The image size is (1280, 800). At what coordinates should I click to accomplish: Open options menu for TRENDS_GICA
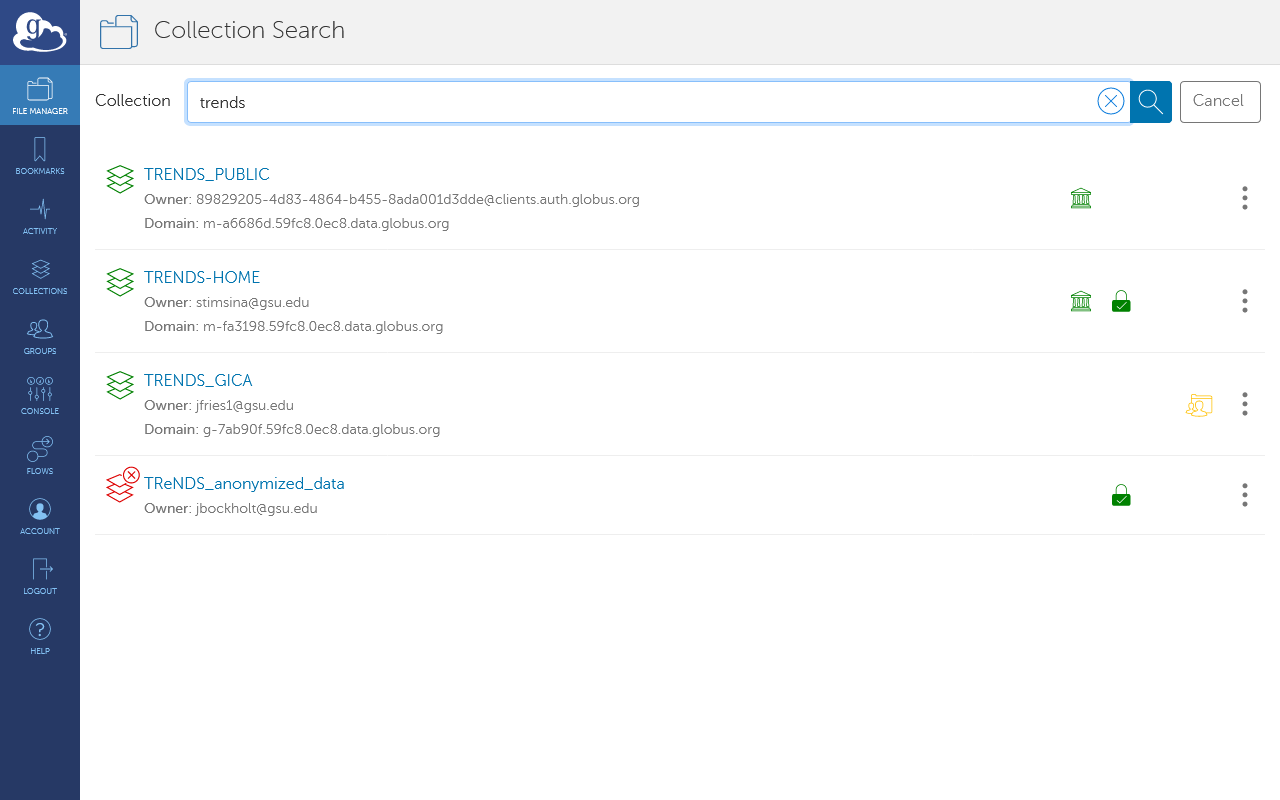click(1245, 404)
